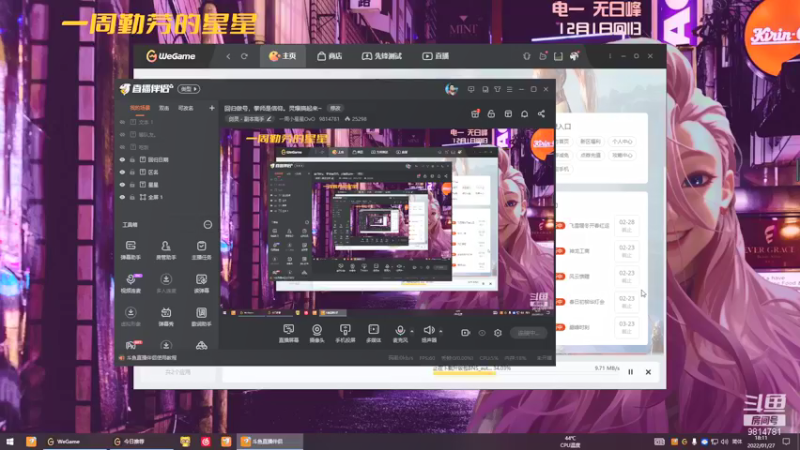Refresh the WeGame page
This screenshot has height=450, width=800.
(x=244, y=56)
